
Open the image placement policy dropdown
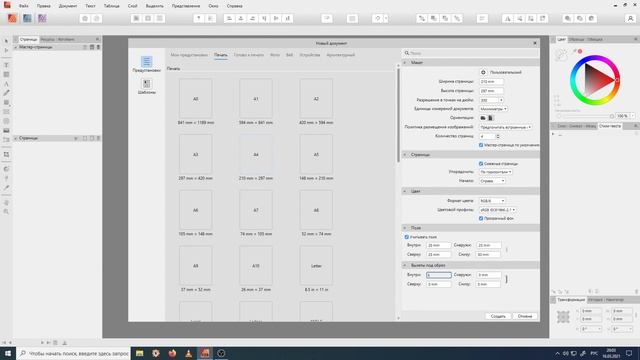point(506,127)
